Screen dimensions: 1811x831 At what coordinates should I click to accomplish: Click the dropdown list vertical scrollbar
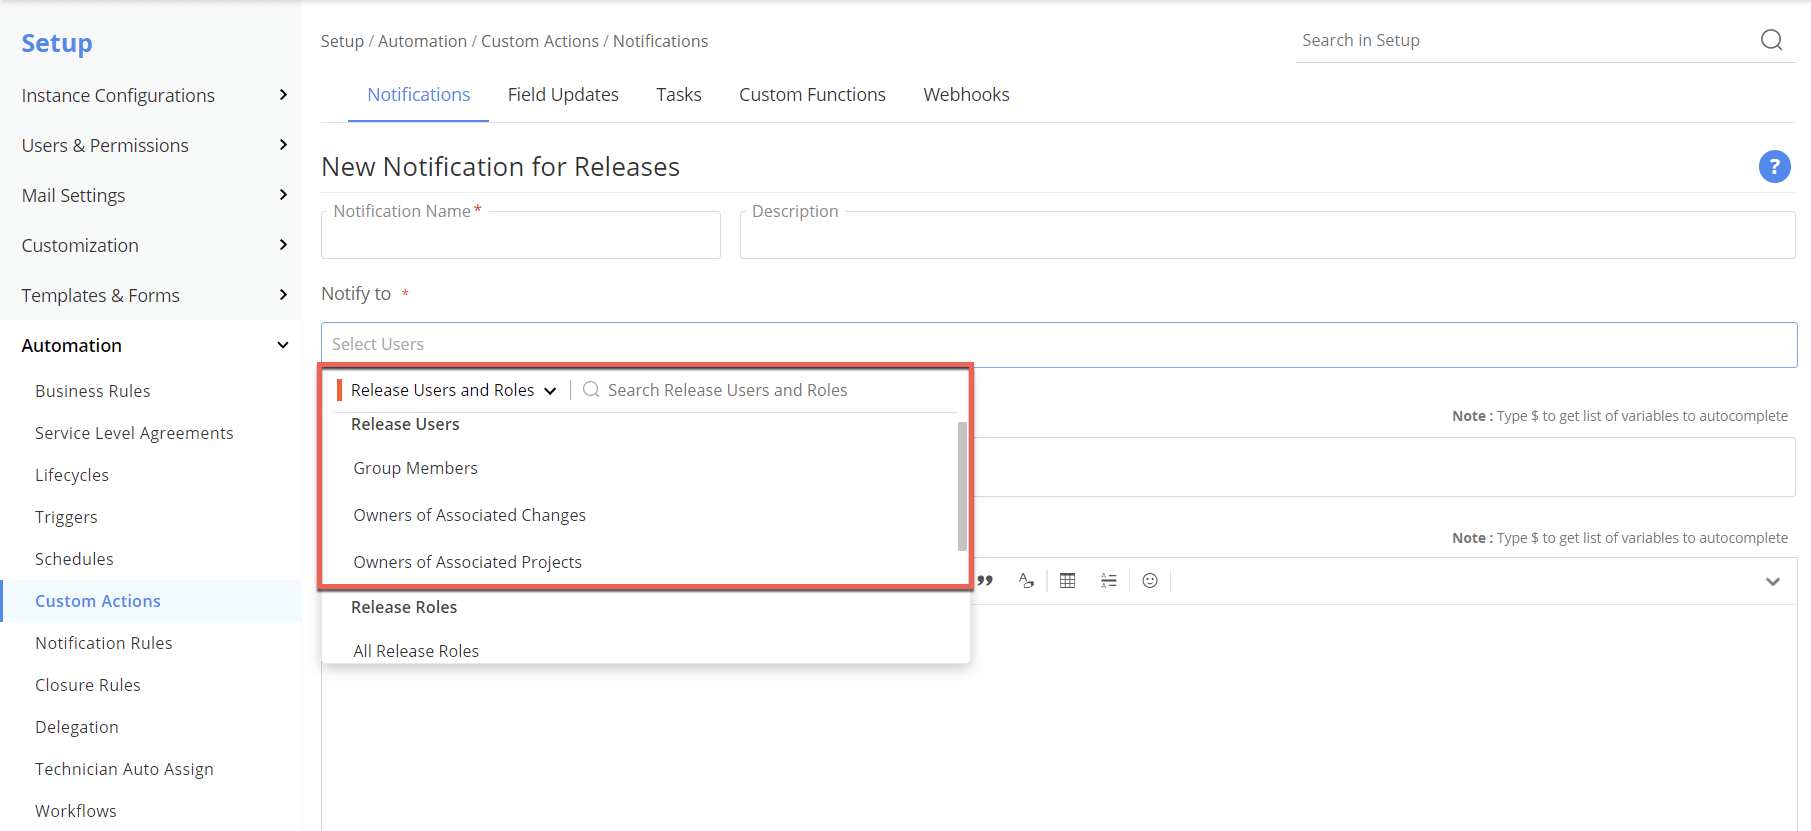(962, 486)
